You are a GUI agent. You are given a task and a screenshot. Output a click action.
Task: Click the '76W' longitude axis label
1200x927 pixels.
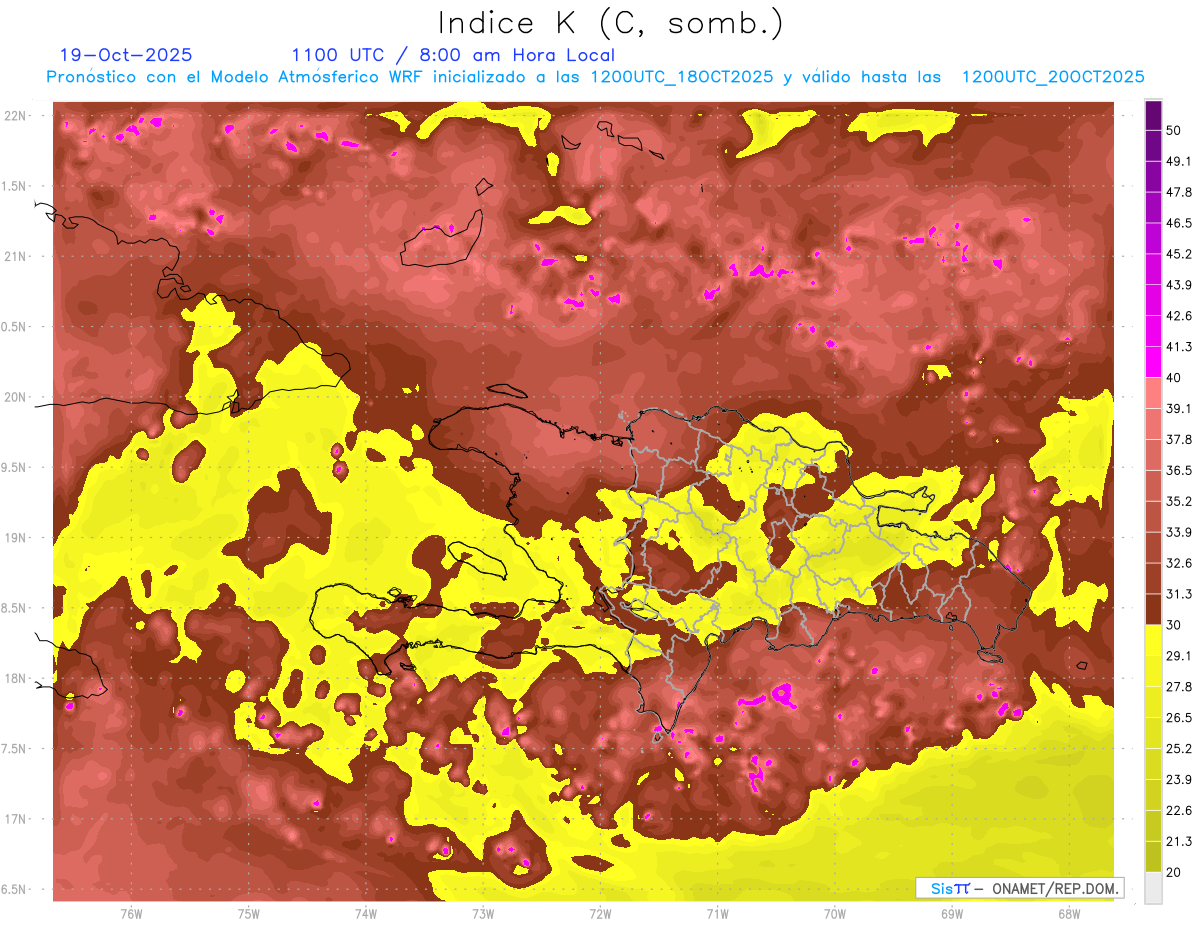(x=131, y=914)
